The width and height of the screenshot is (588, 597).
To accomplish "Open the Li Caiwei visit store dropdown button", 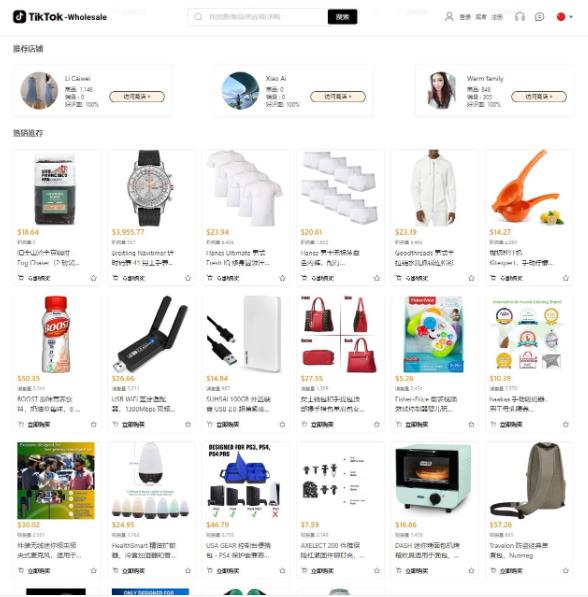I will pos(137,97).
